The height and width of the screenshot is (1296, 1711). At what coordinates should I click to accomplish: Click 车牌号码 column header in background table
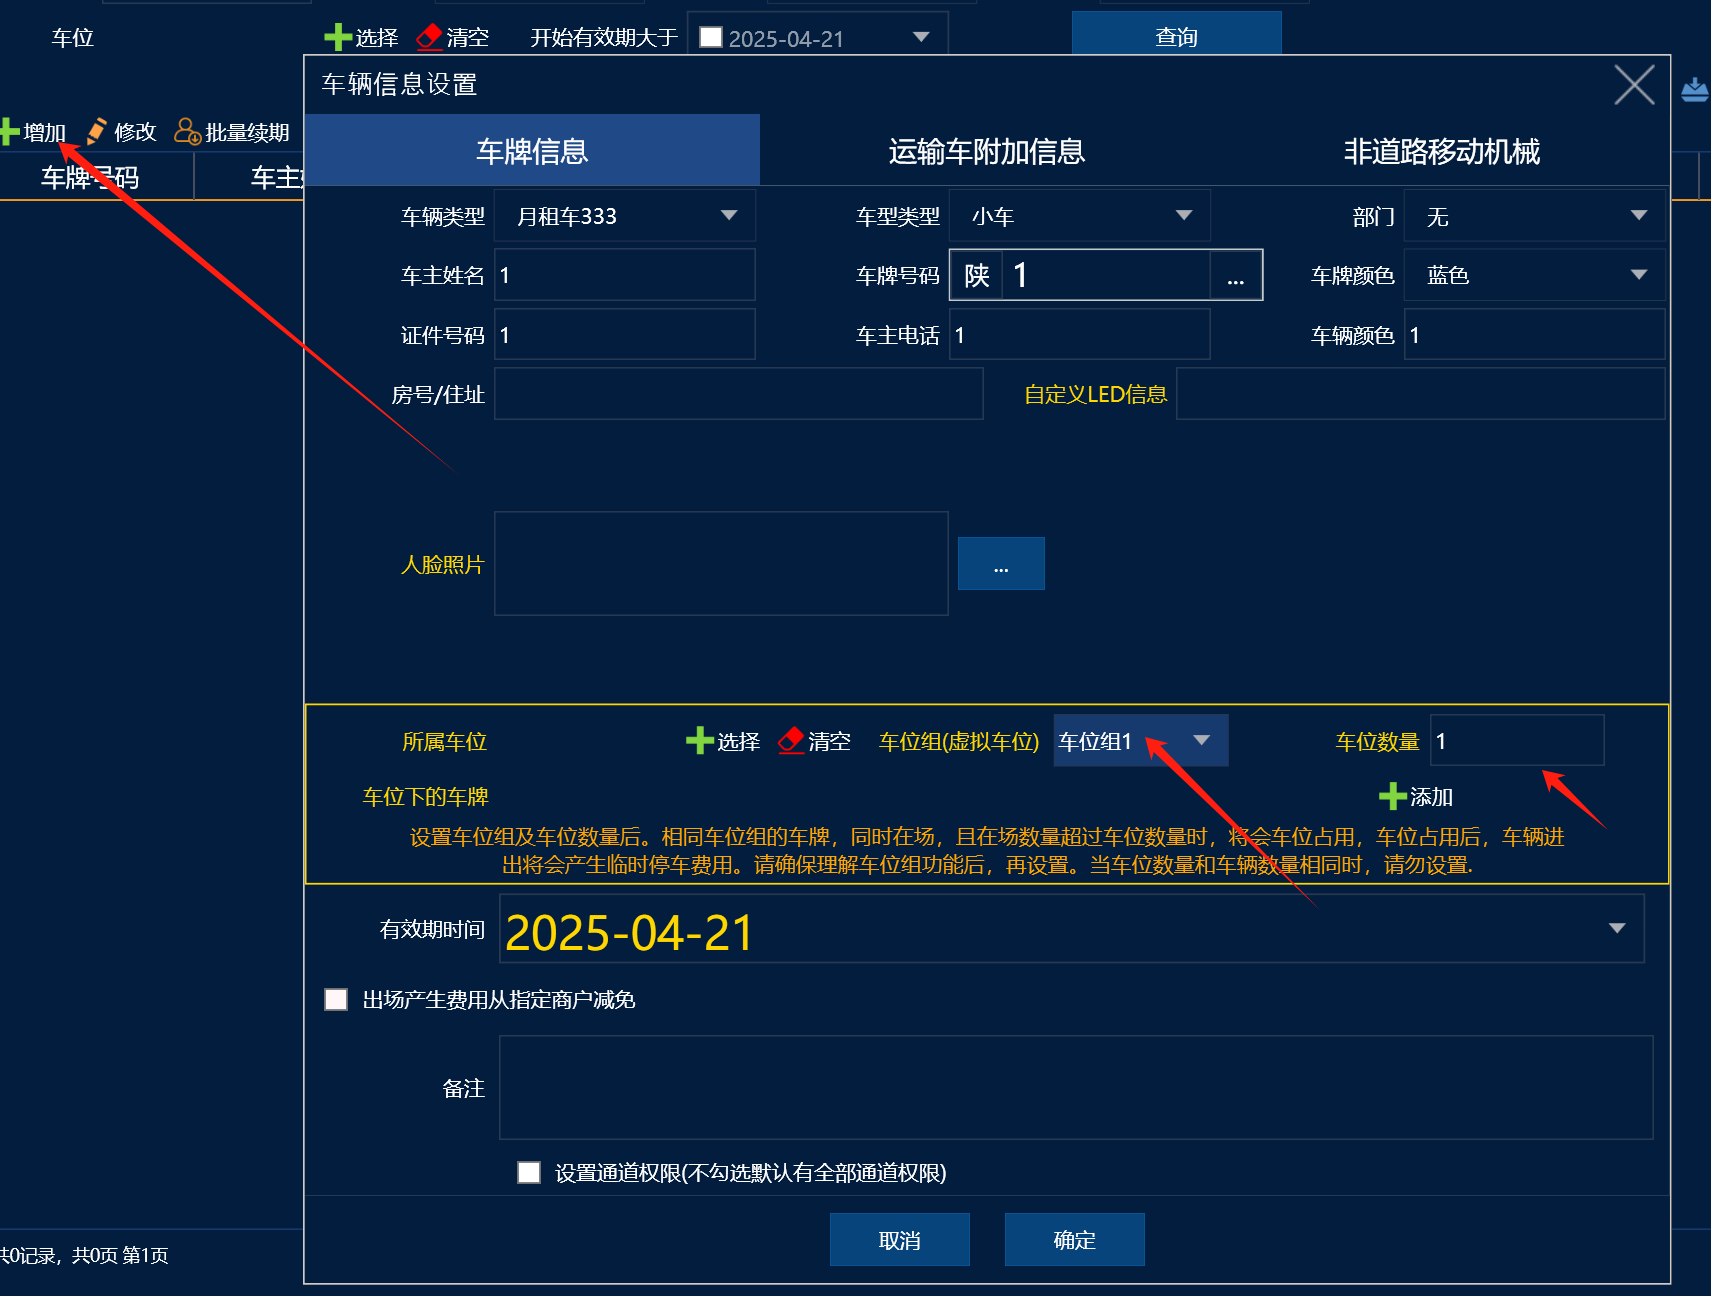point(90,177)
